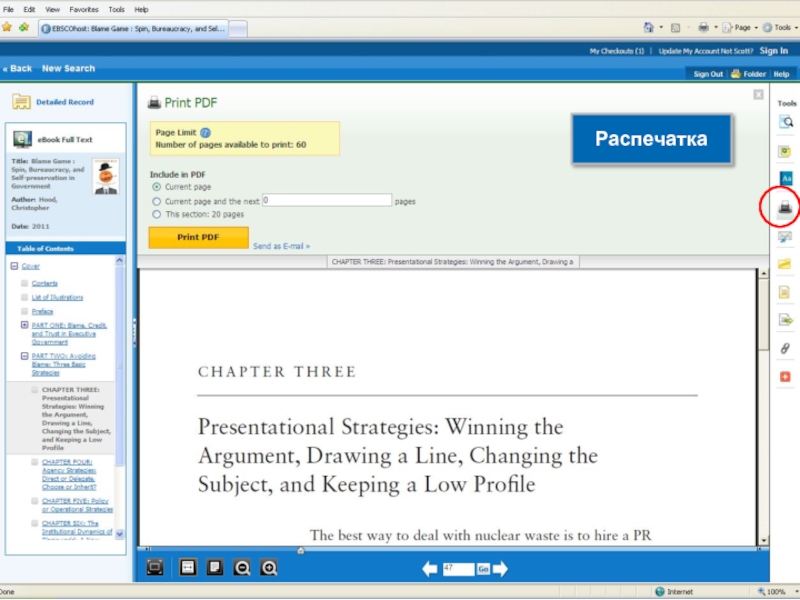Expand PART ONE in table of contents
The image size is (800, 600).
[x=25, y=325]
